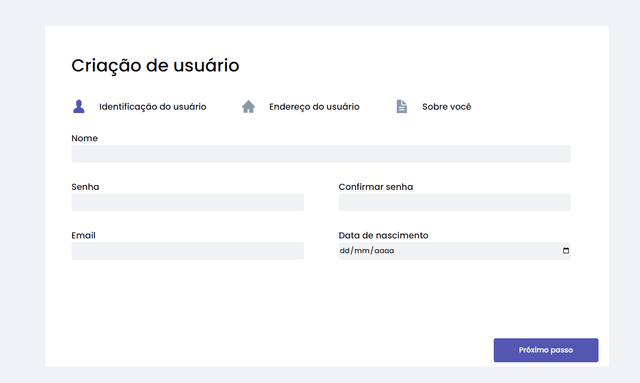Viewport: 640px width, 383px height.
Task: Focus the Email input field
Action: pos(187,251)
